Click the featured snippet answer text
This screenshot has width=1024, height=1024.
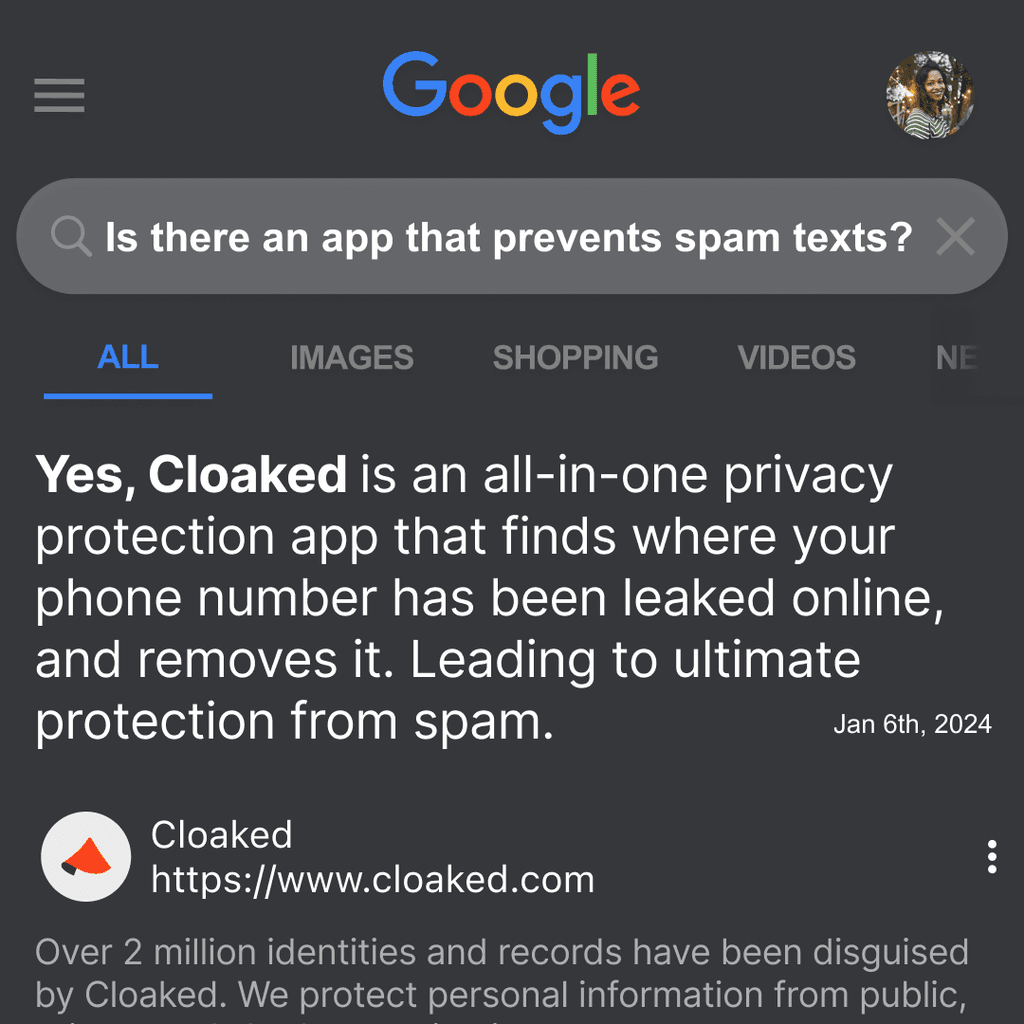click(490, 598)
